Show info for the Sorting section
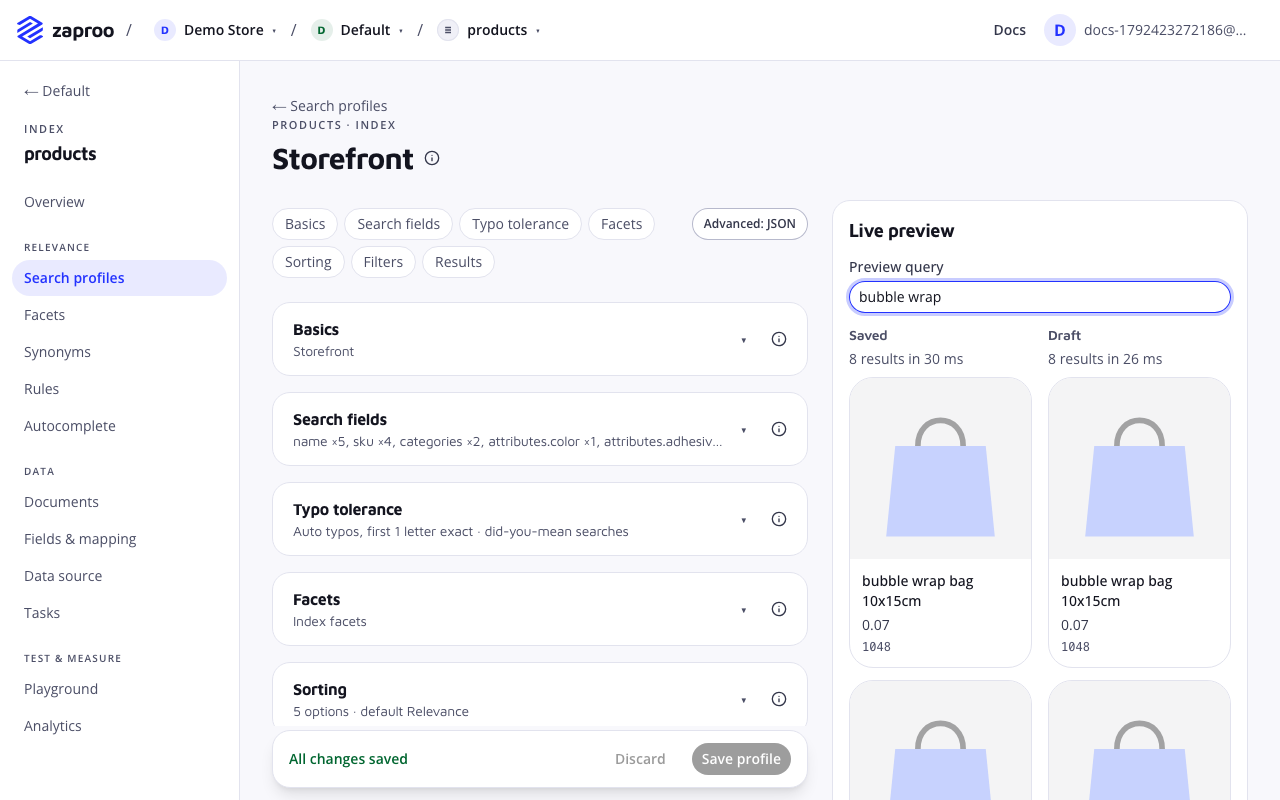1280x800 pixels. (779, 699)
